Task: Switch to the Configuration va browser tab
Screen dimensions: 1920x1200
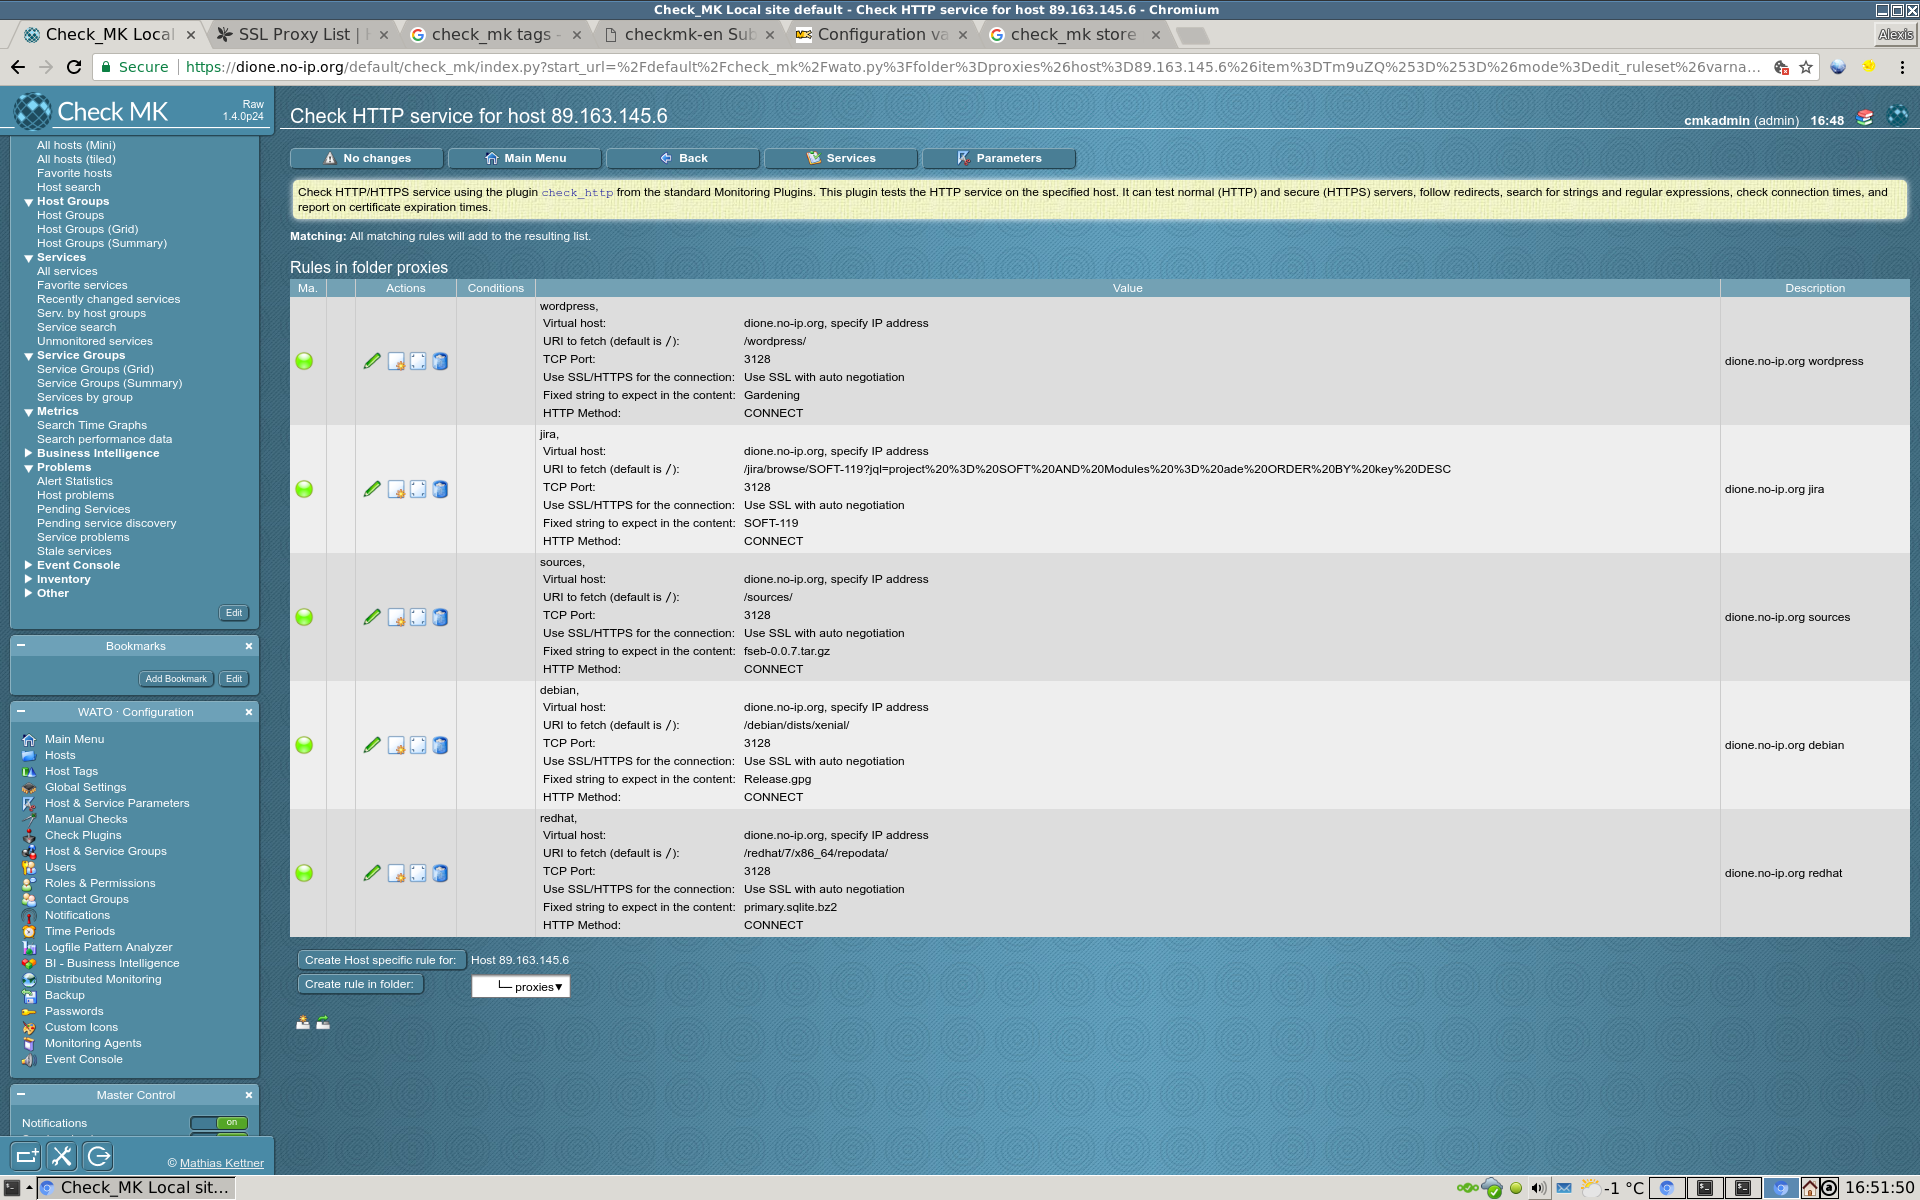Action: [882, 34]
